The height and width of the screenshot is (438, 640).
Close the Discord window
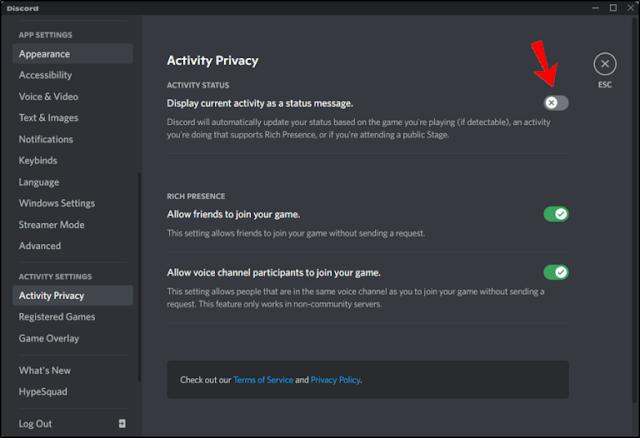[631, 8]
